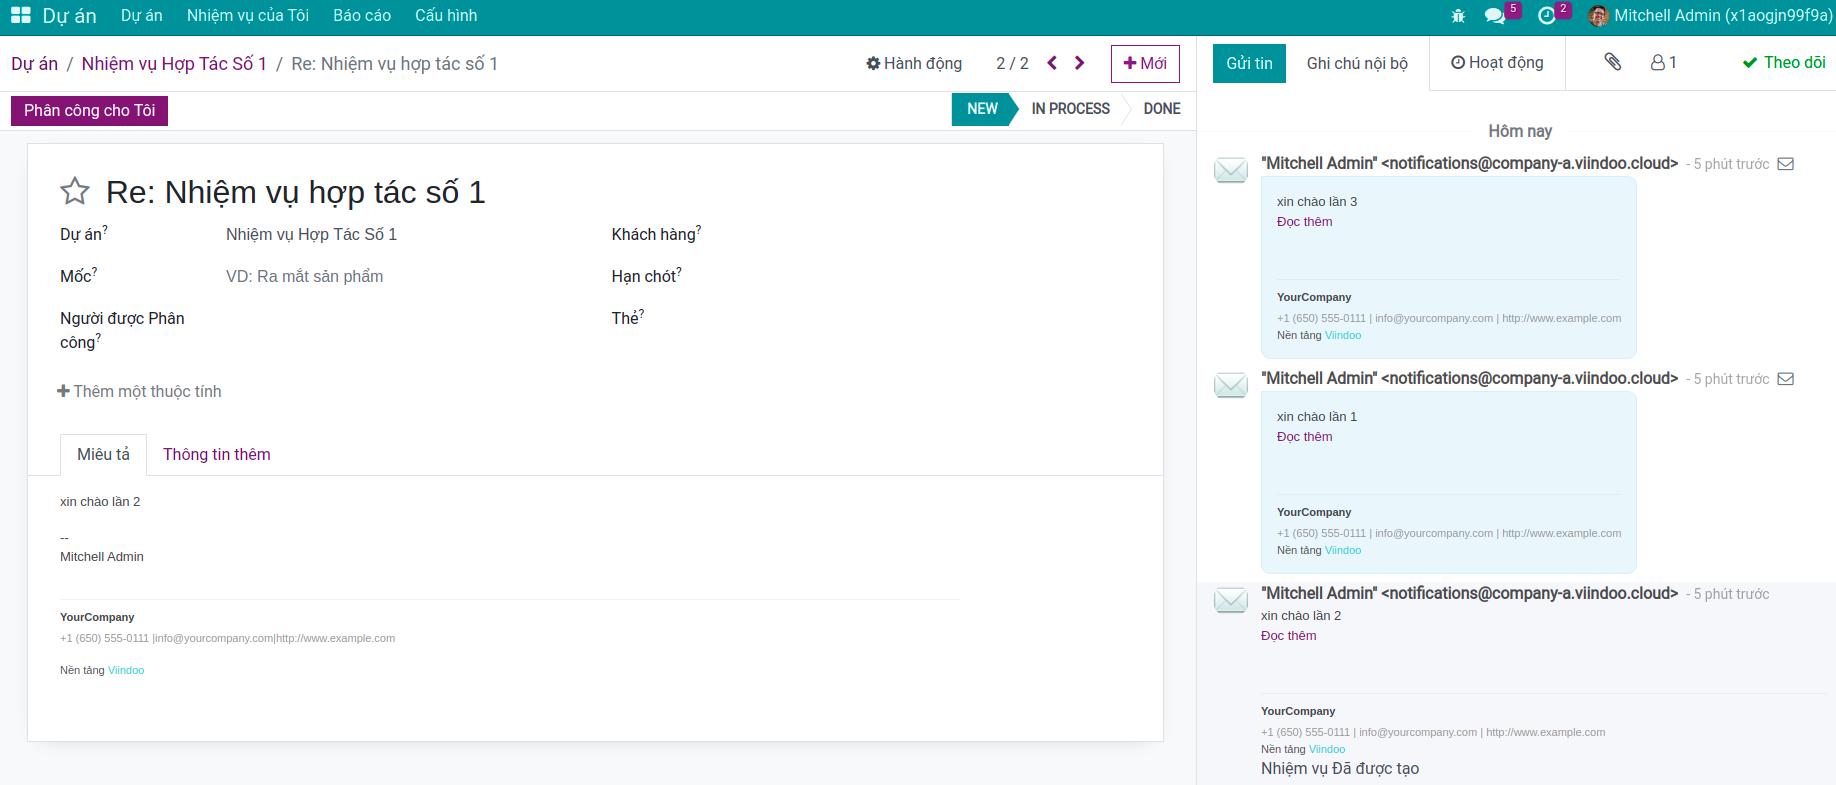Expand Đọc thêm under chatter 'xin chào lần 2'
Screen dimensions: 1836x785
coord(1288,636)
